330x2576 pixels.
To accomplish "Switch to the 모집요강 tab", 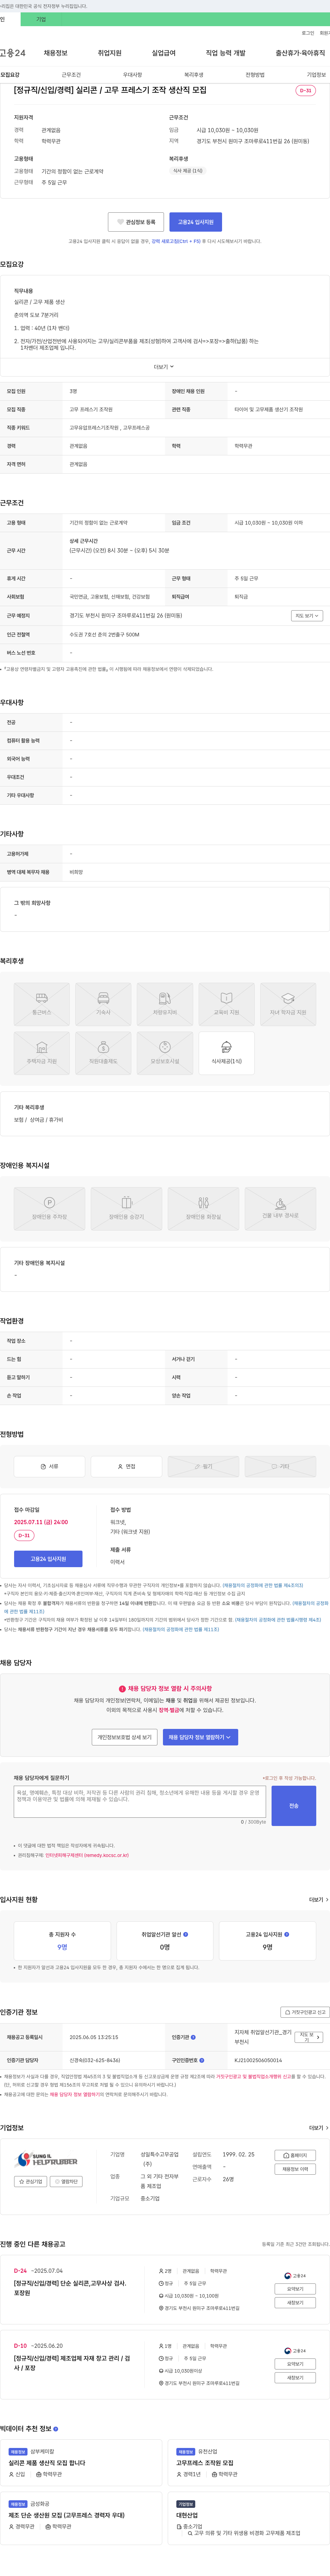I will point(10,75).
